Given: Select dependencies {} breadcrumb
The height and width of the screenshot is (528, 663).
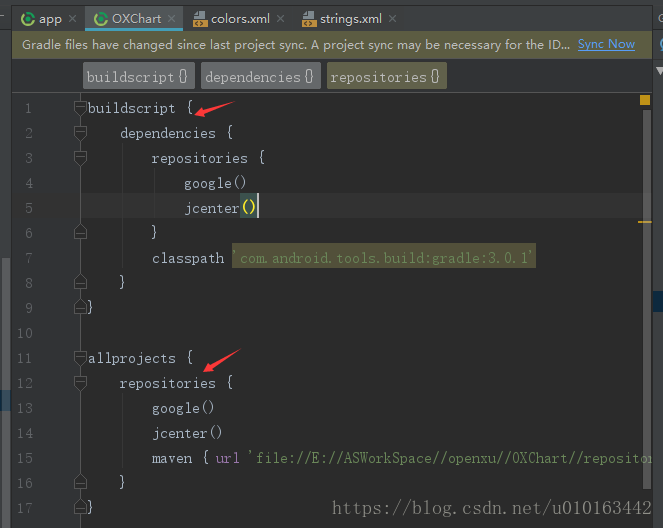Looking at the screenshot, I should pyautogui.click(x=260, y=76).
